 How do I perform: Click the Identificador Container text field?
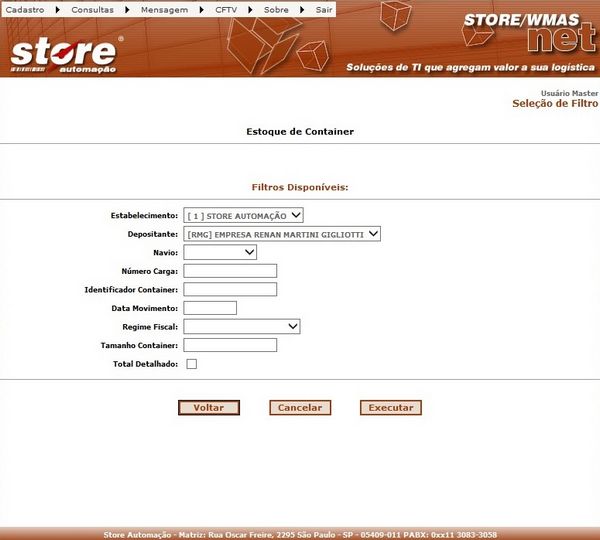pyautogui.click(x=230, y=289)
